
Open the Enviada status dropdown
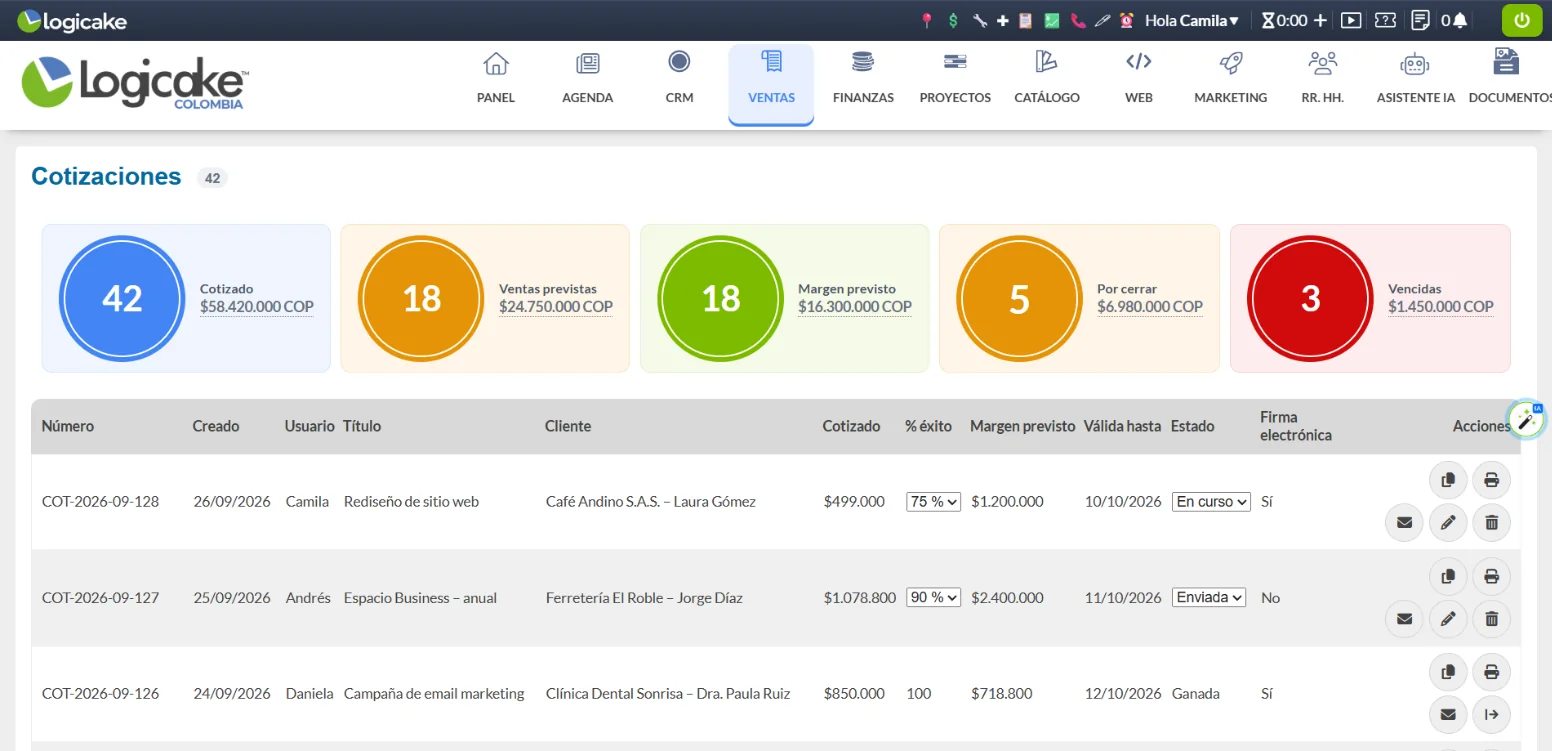pyautogui.click(x=1209, y=597)
